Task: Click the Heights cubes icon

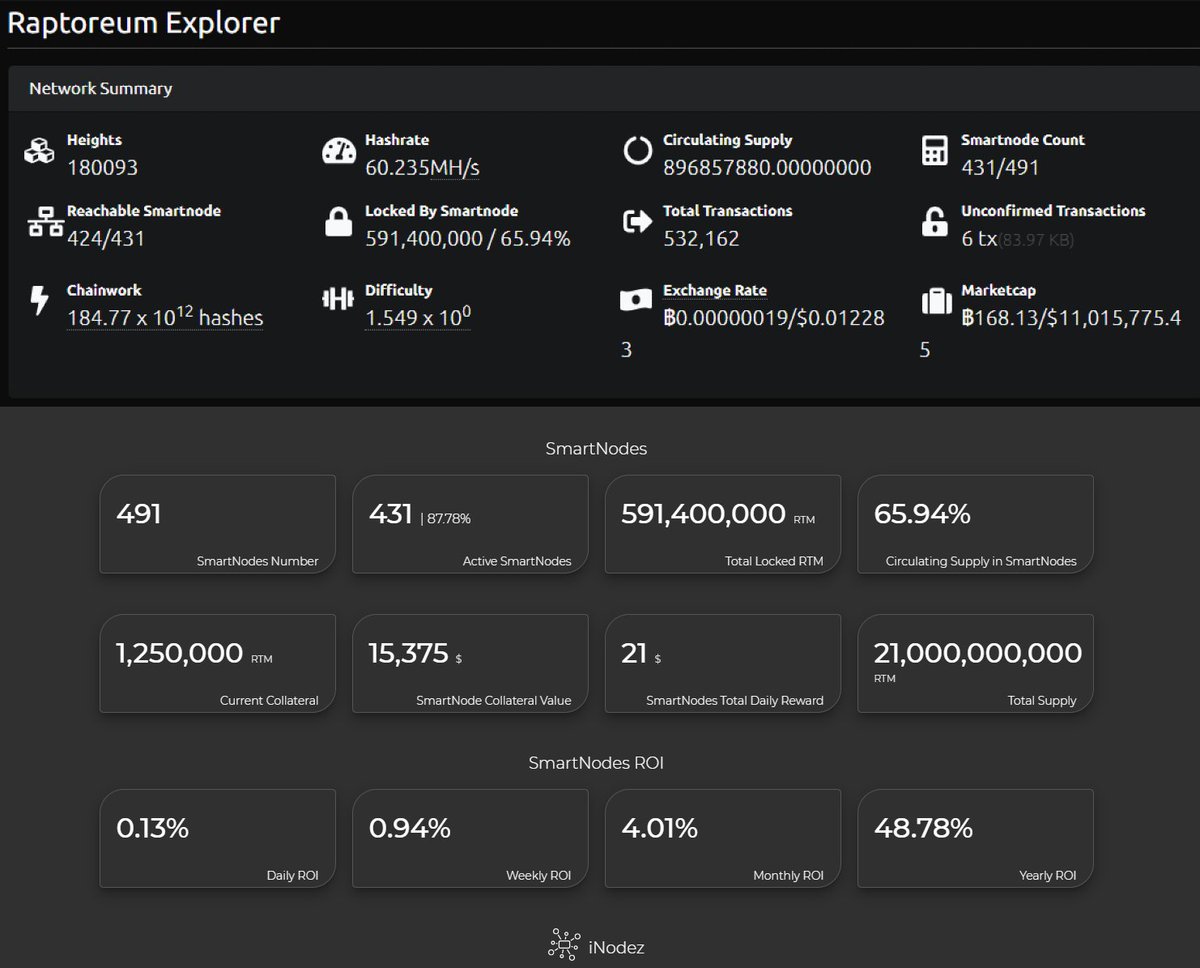Action: (39, 152)
